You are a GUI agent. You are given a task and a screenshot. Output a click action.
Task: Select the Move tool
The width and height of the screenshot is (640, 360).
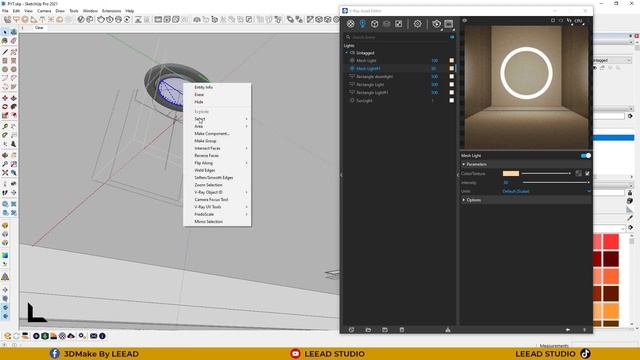[5, 98]
